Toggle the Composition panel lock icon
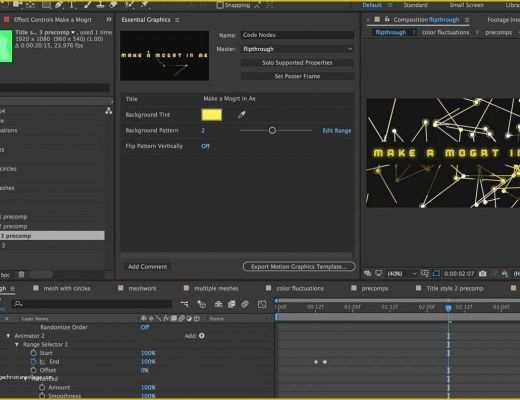Screen dimensions: 520x400 click(x=387, y=20)
